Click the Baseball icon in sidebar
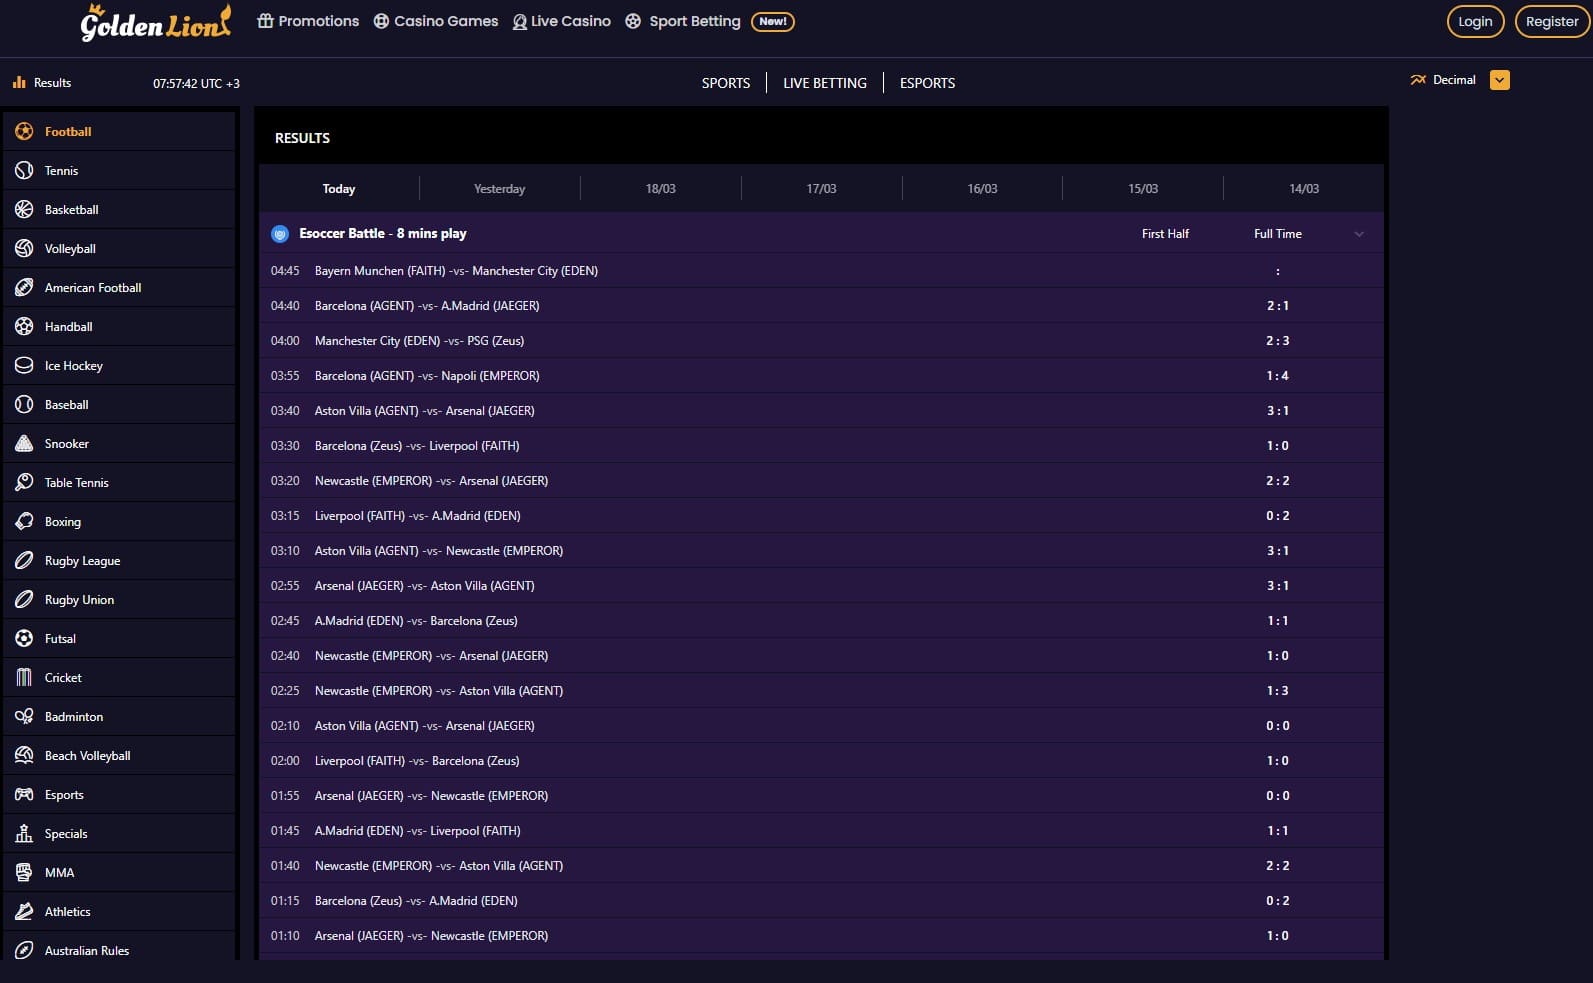Screen dimensions: 1593x983 24,404
